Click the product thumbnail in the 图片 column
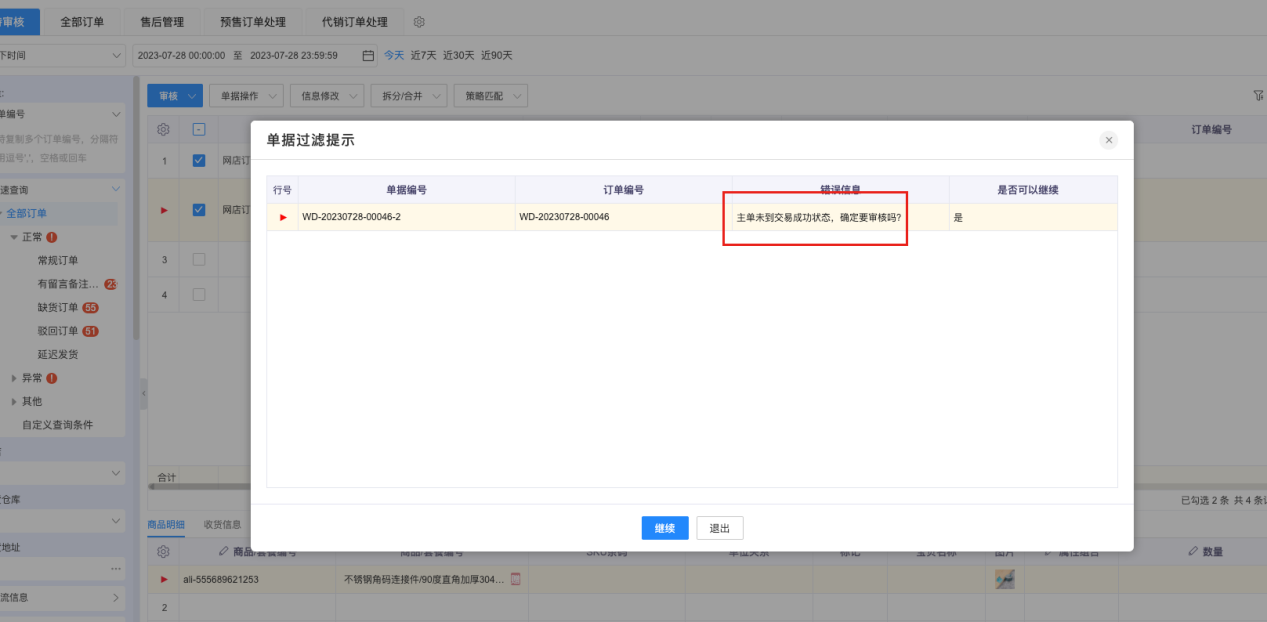Viewport: 1267px width, 622px height. pos(1005,579)
